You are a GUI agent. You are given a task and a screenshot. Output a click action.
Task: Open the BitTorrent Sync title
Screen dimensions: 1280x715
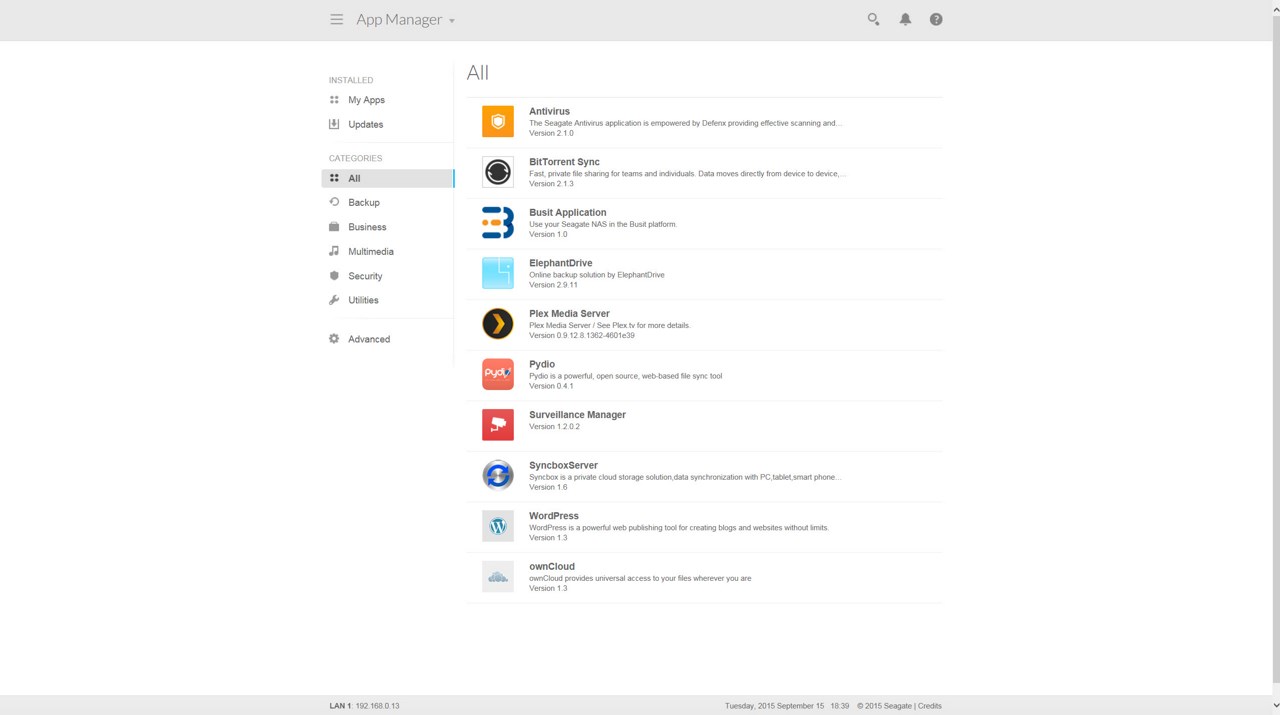point(564,162)
